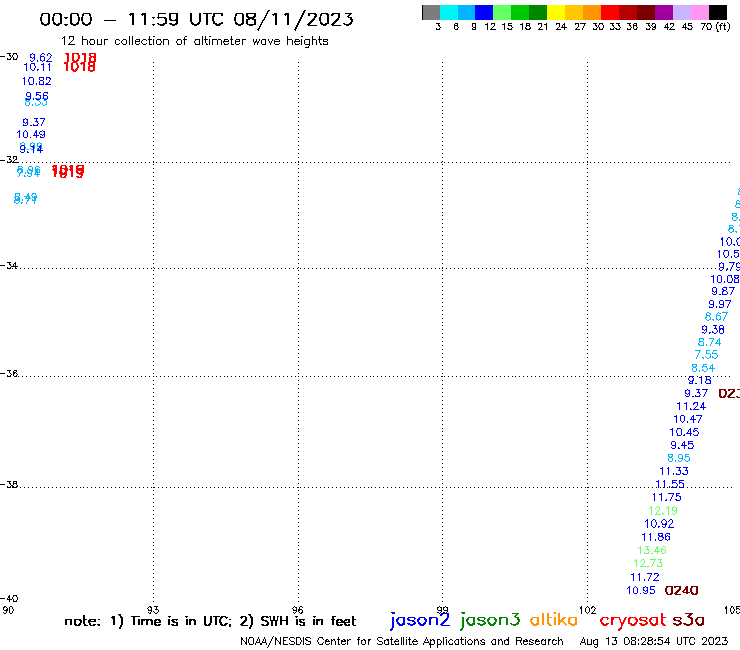Click the 11.24 wave height reading
740x650 pixels.
pyautogui.click(x=691, y=406)
